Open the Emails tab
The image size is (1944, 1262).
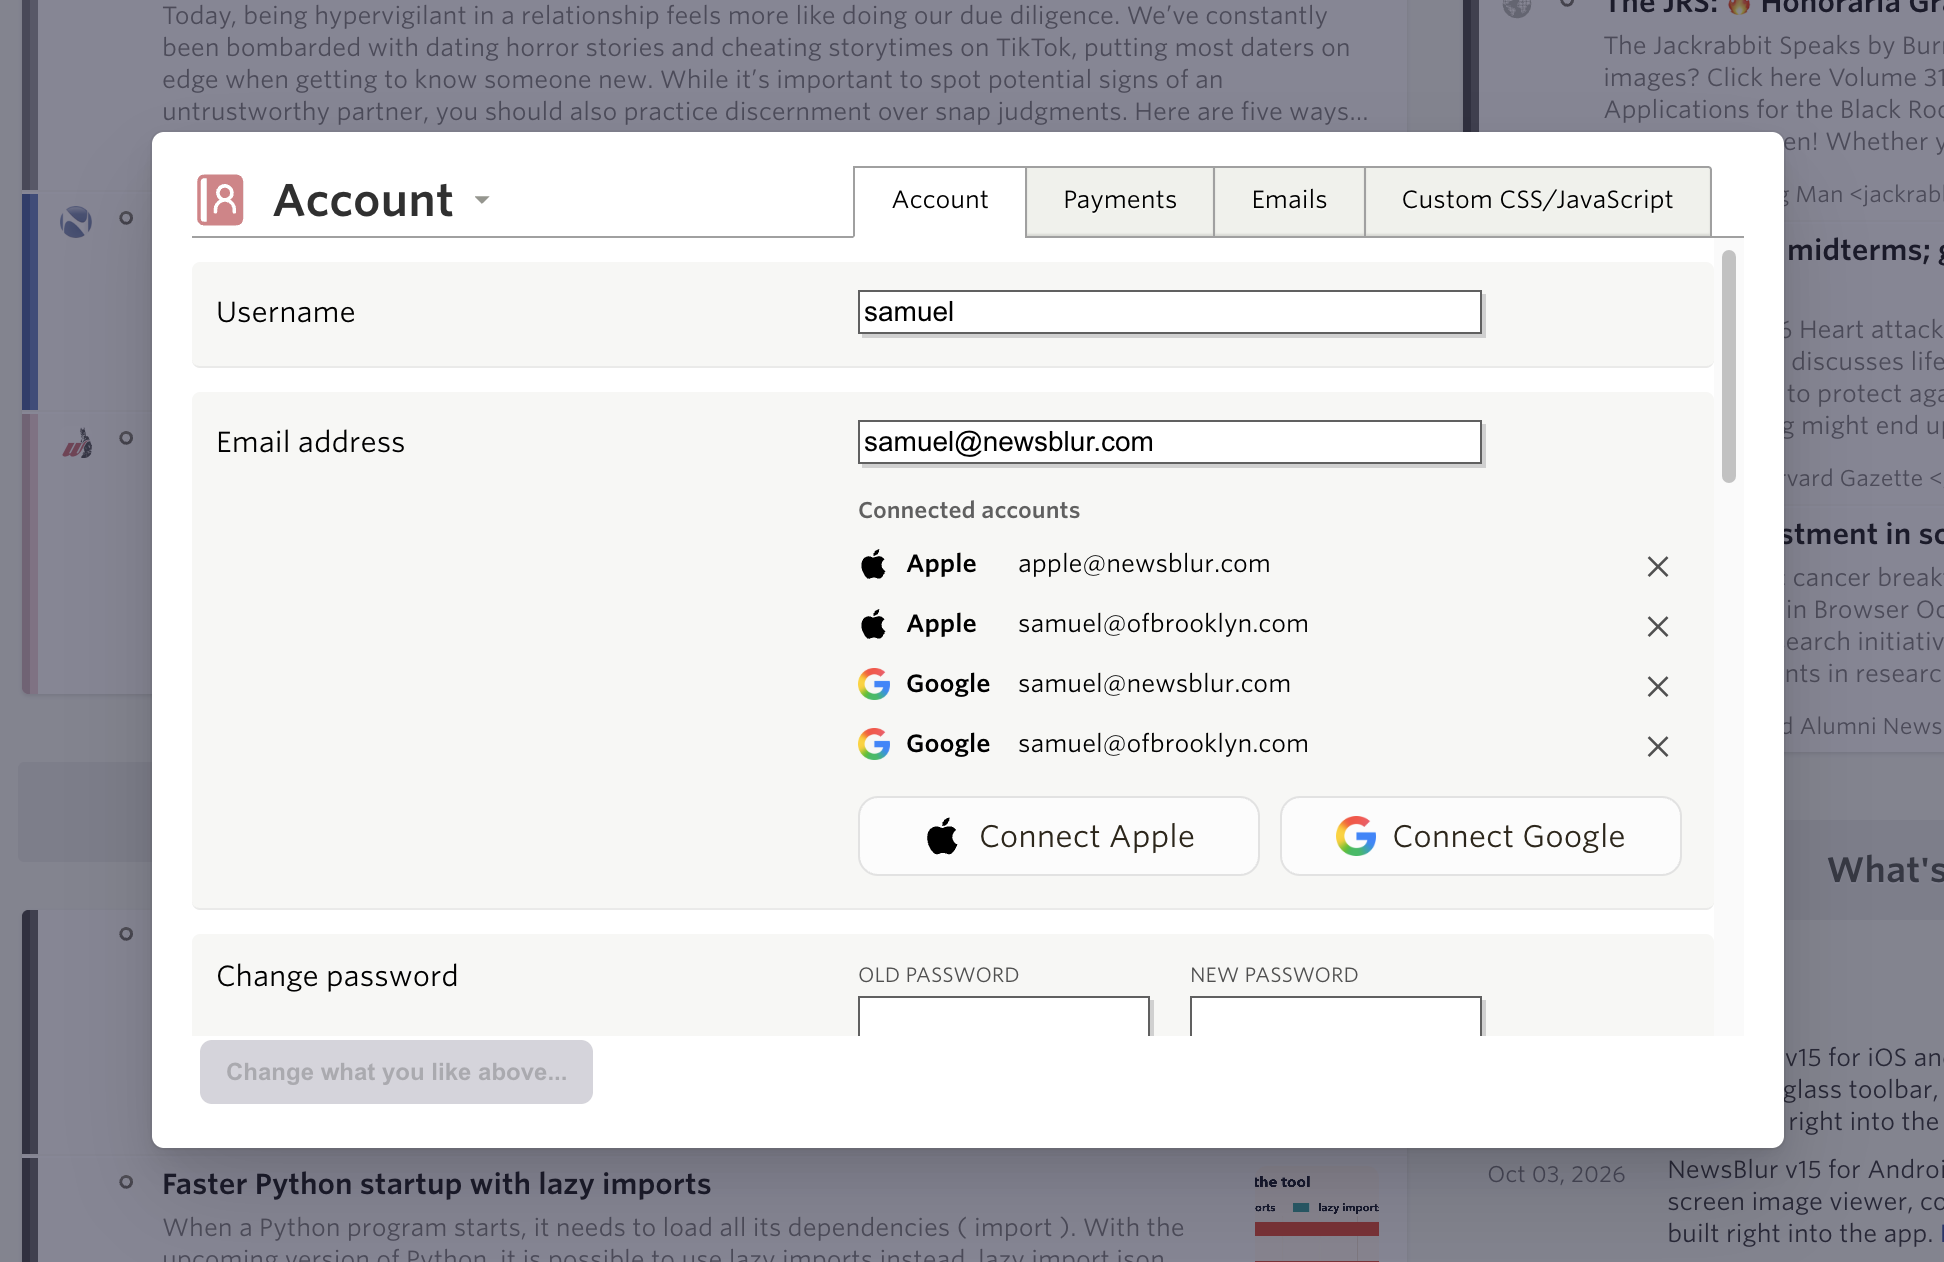click(1289, 201)
